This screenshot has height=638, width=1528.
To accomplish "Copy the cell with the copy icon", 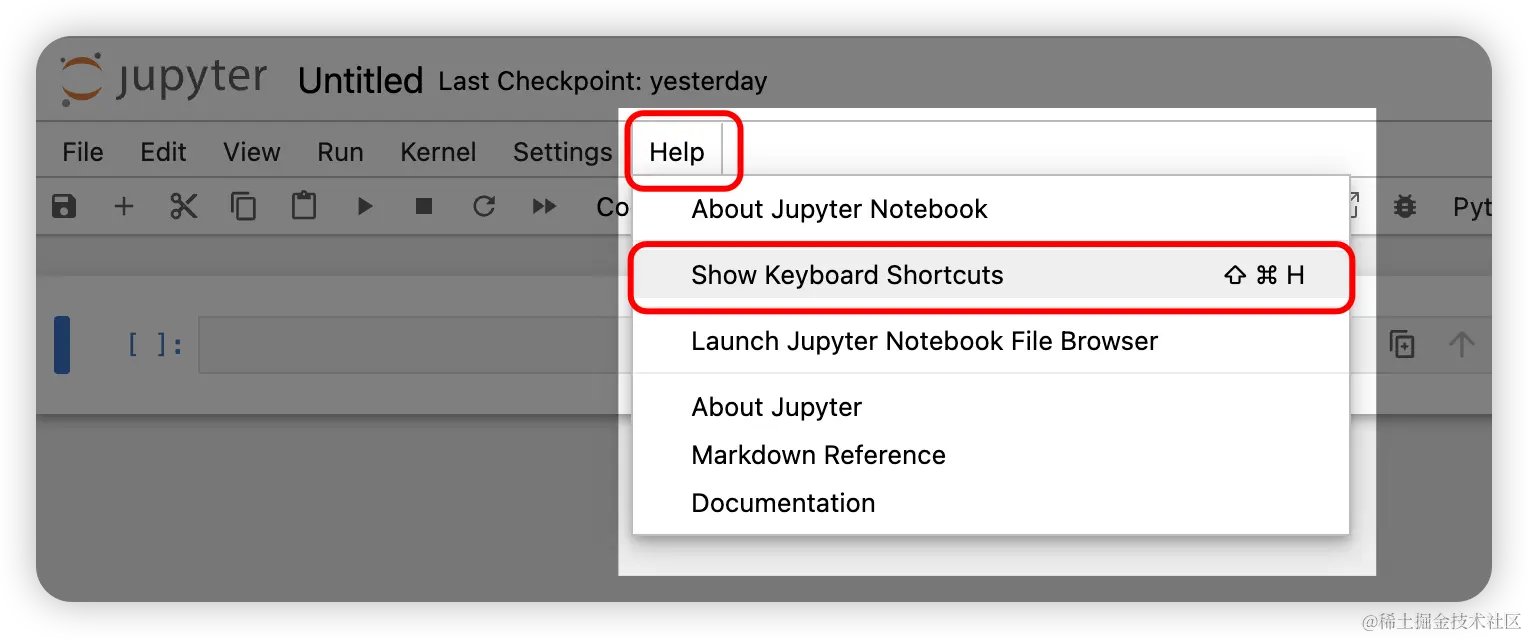I will (243, 207).
